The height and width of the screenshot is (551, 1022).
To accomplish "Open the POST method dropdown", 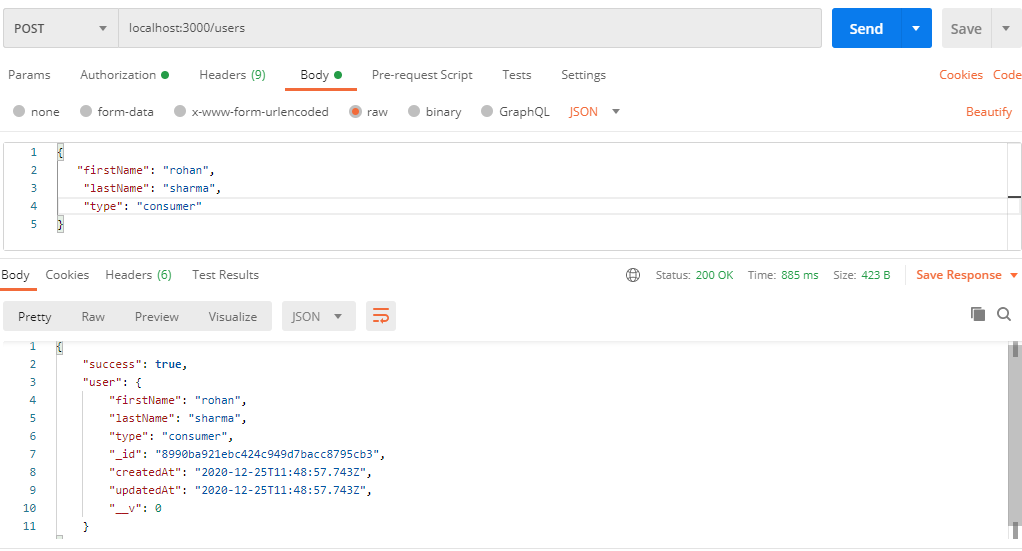I will (61, 29).
